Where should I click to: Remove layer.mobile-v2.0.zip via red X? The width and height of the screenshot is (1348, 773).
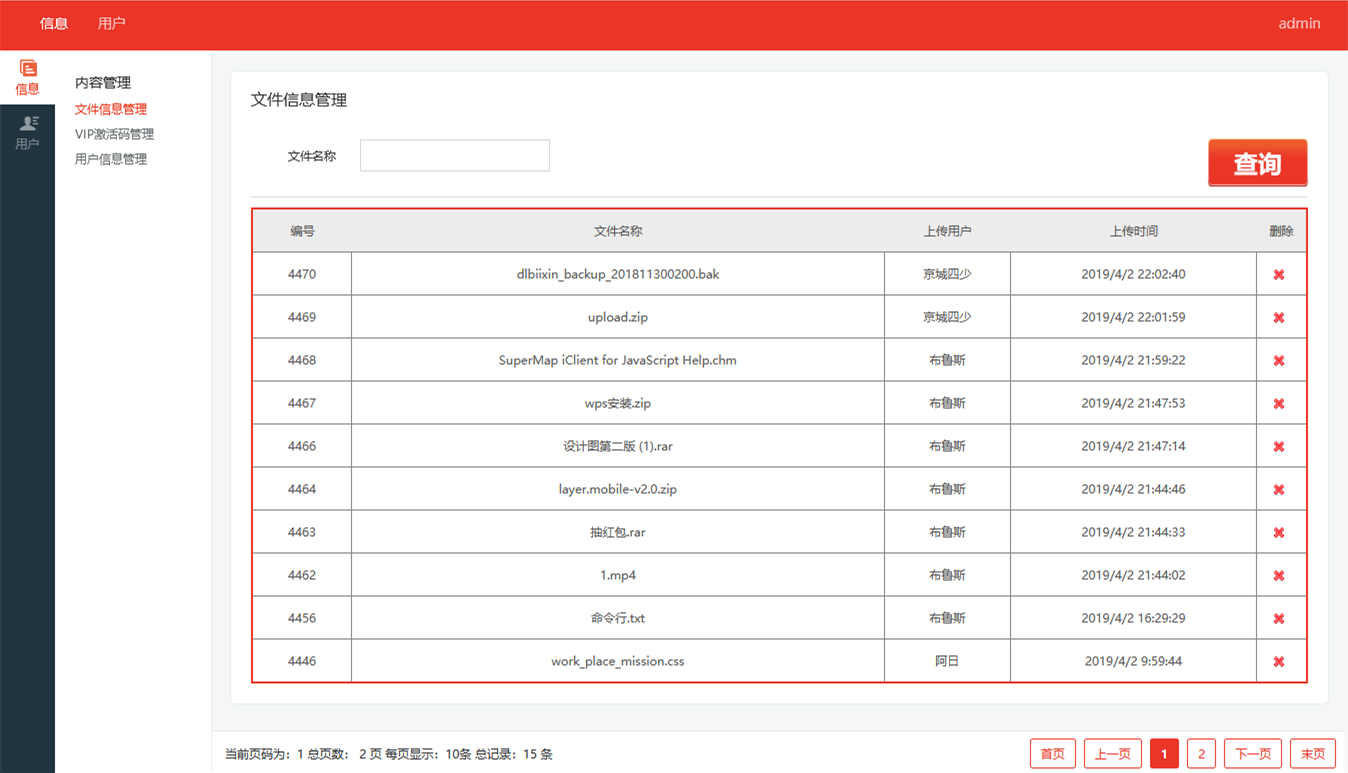click(x=1278, y=490)
